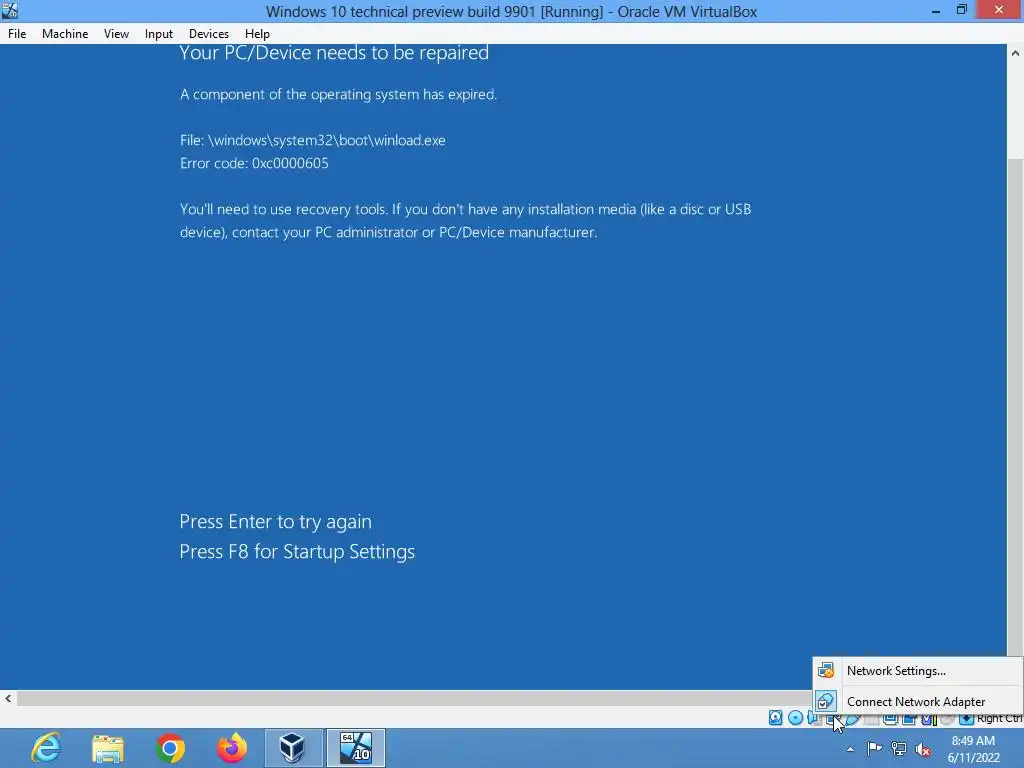Click the winload.exe file path text

pyautogui.click(x=313, y=140)
